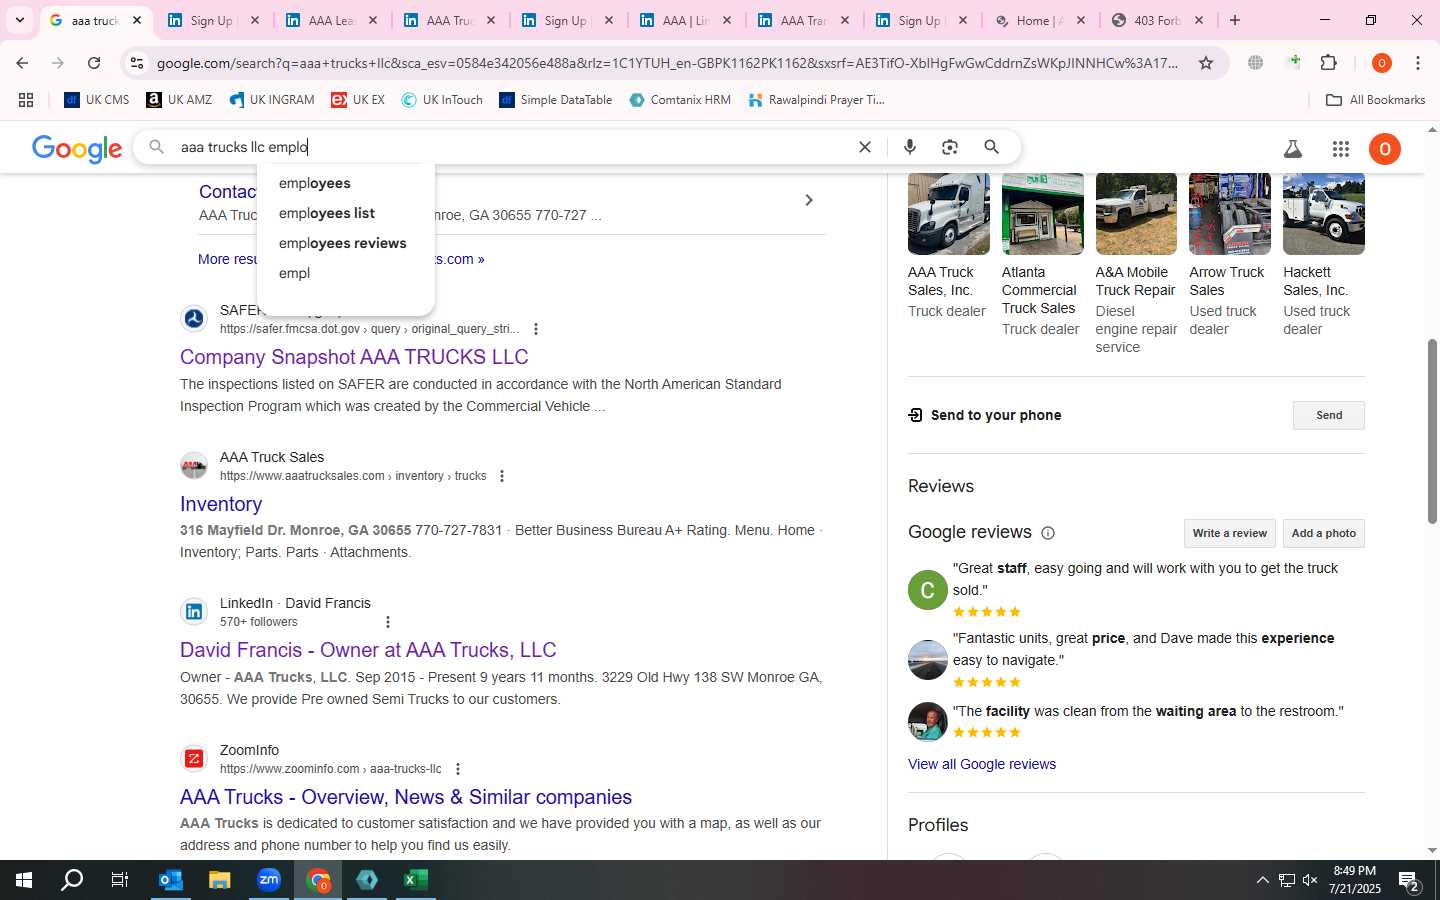This screenshot has width=1440, height=900.
Task: Open more options for SAFER result
Action: tap(536, 329)
